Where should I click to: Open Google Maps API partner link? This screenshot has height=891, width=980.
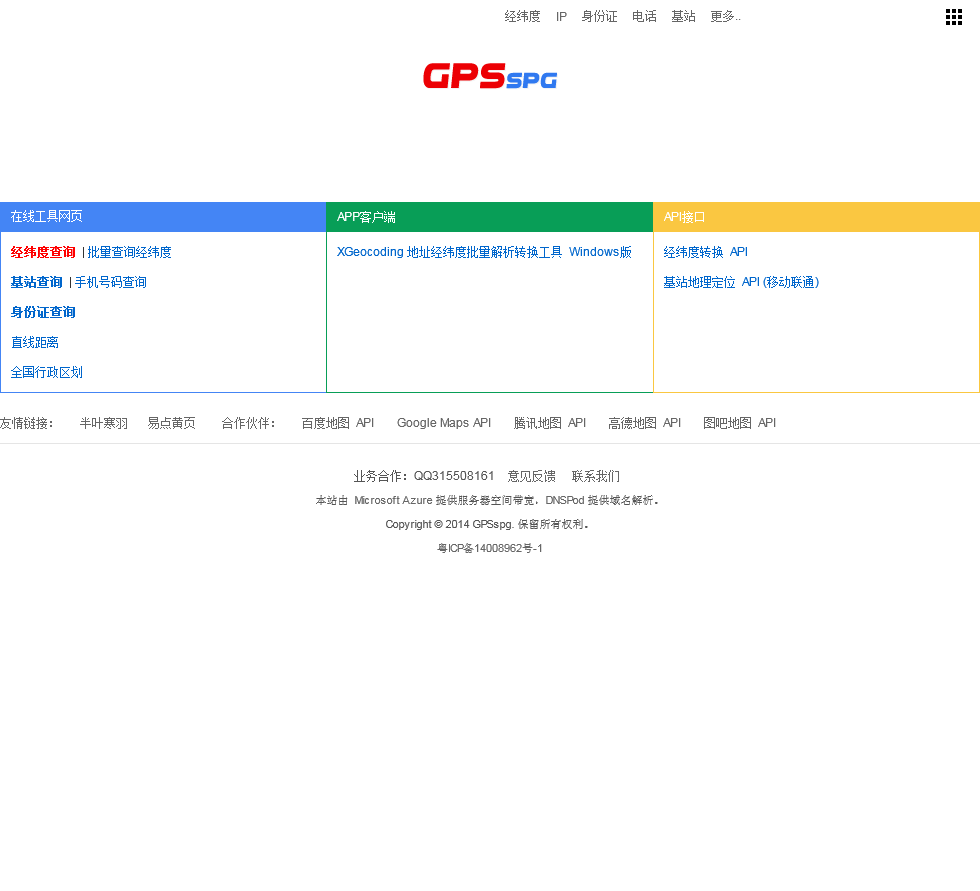444,423
